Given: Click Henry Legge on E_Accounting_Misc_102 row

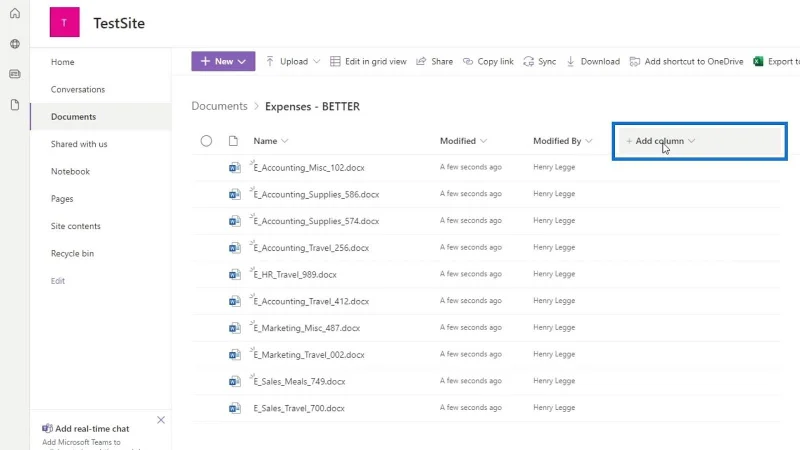Looking at the screenshot, I should pos(554,167).
